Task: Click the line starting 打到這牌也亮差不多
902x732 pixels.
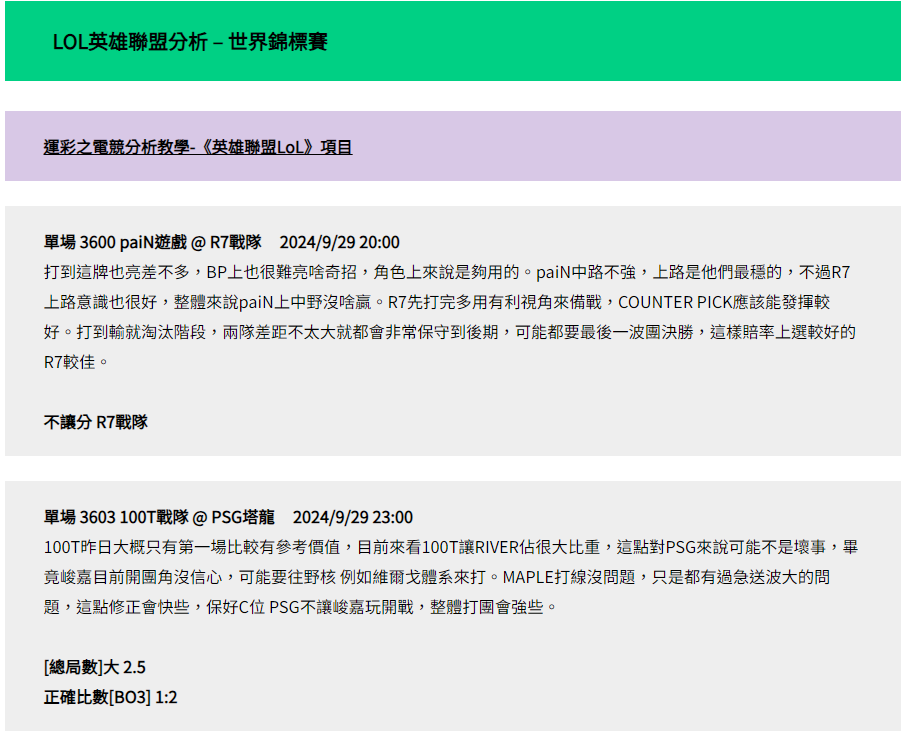Action: point(446,272)
